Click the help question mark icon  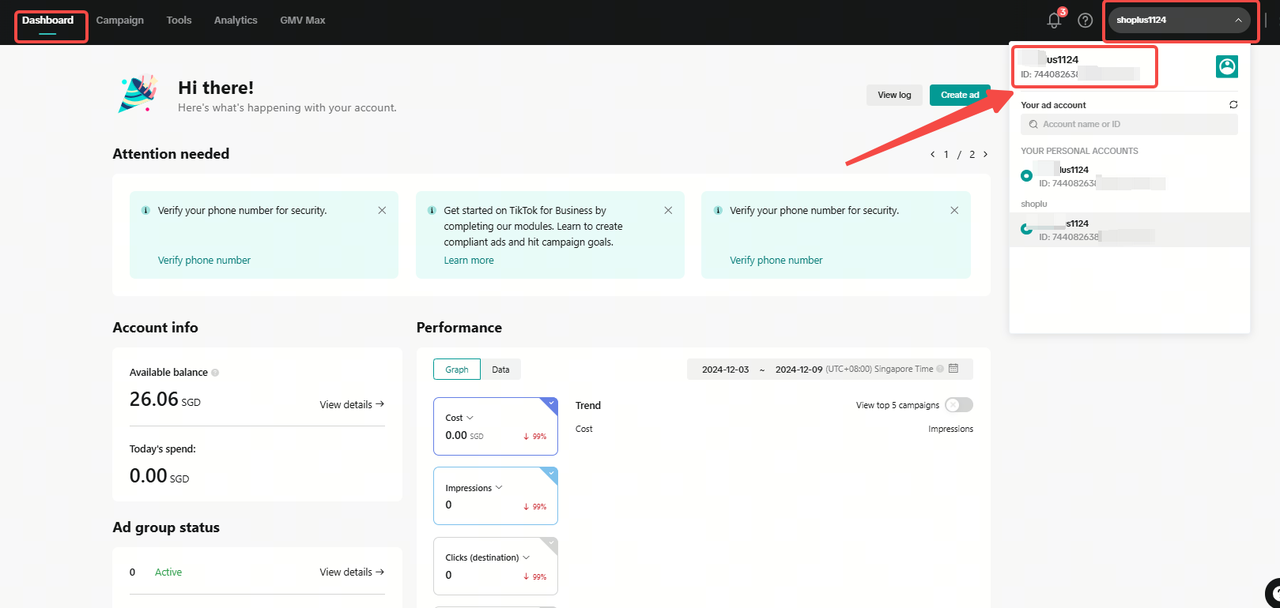[x=1085, y=19]
